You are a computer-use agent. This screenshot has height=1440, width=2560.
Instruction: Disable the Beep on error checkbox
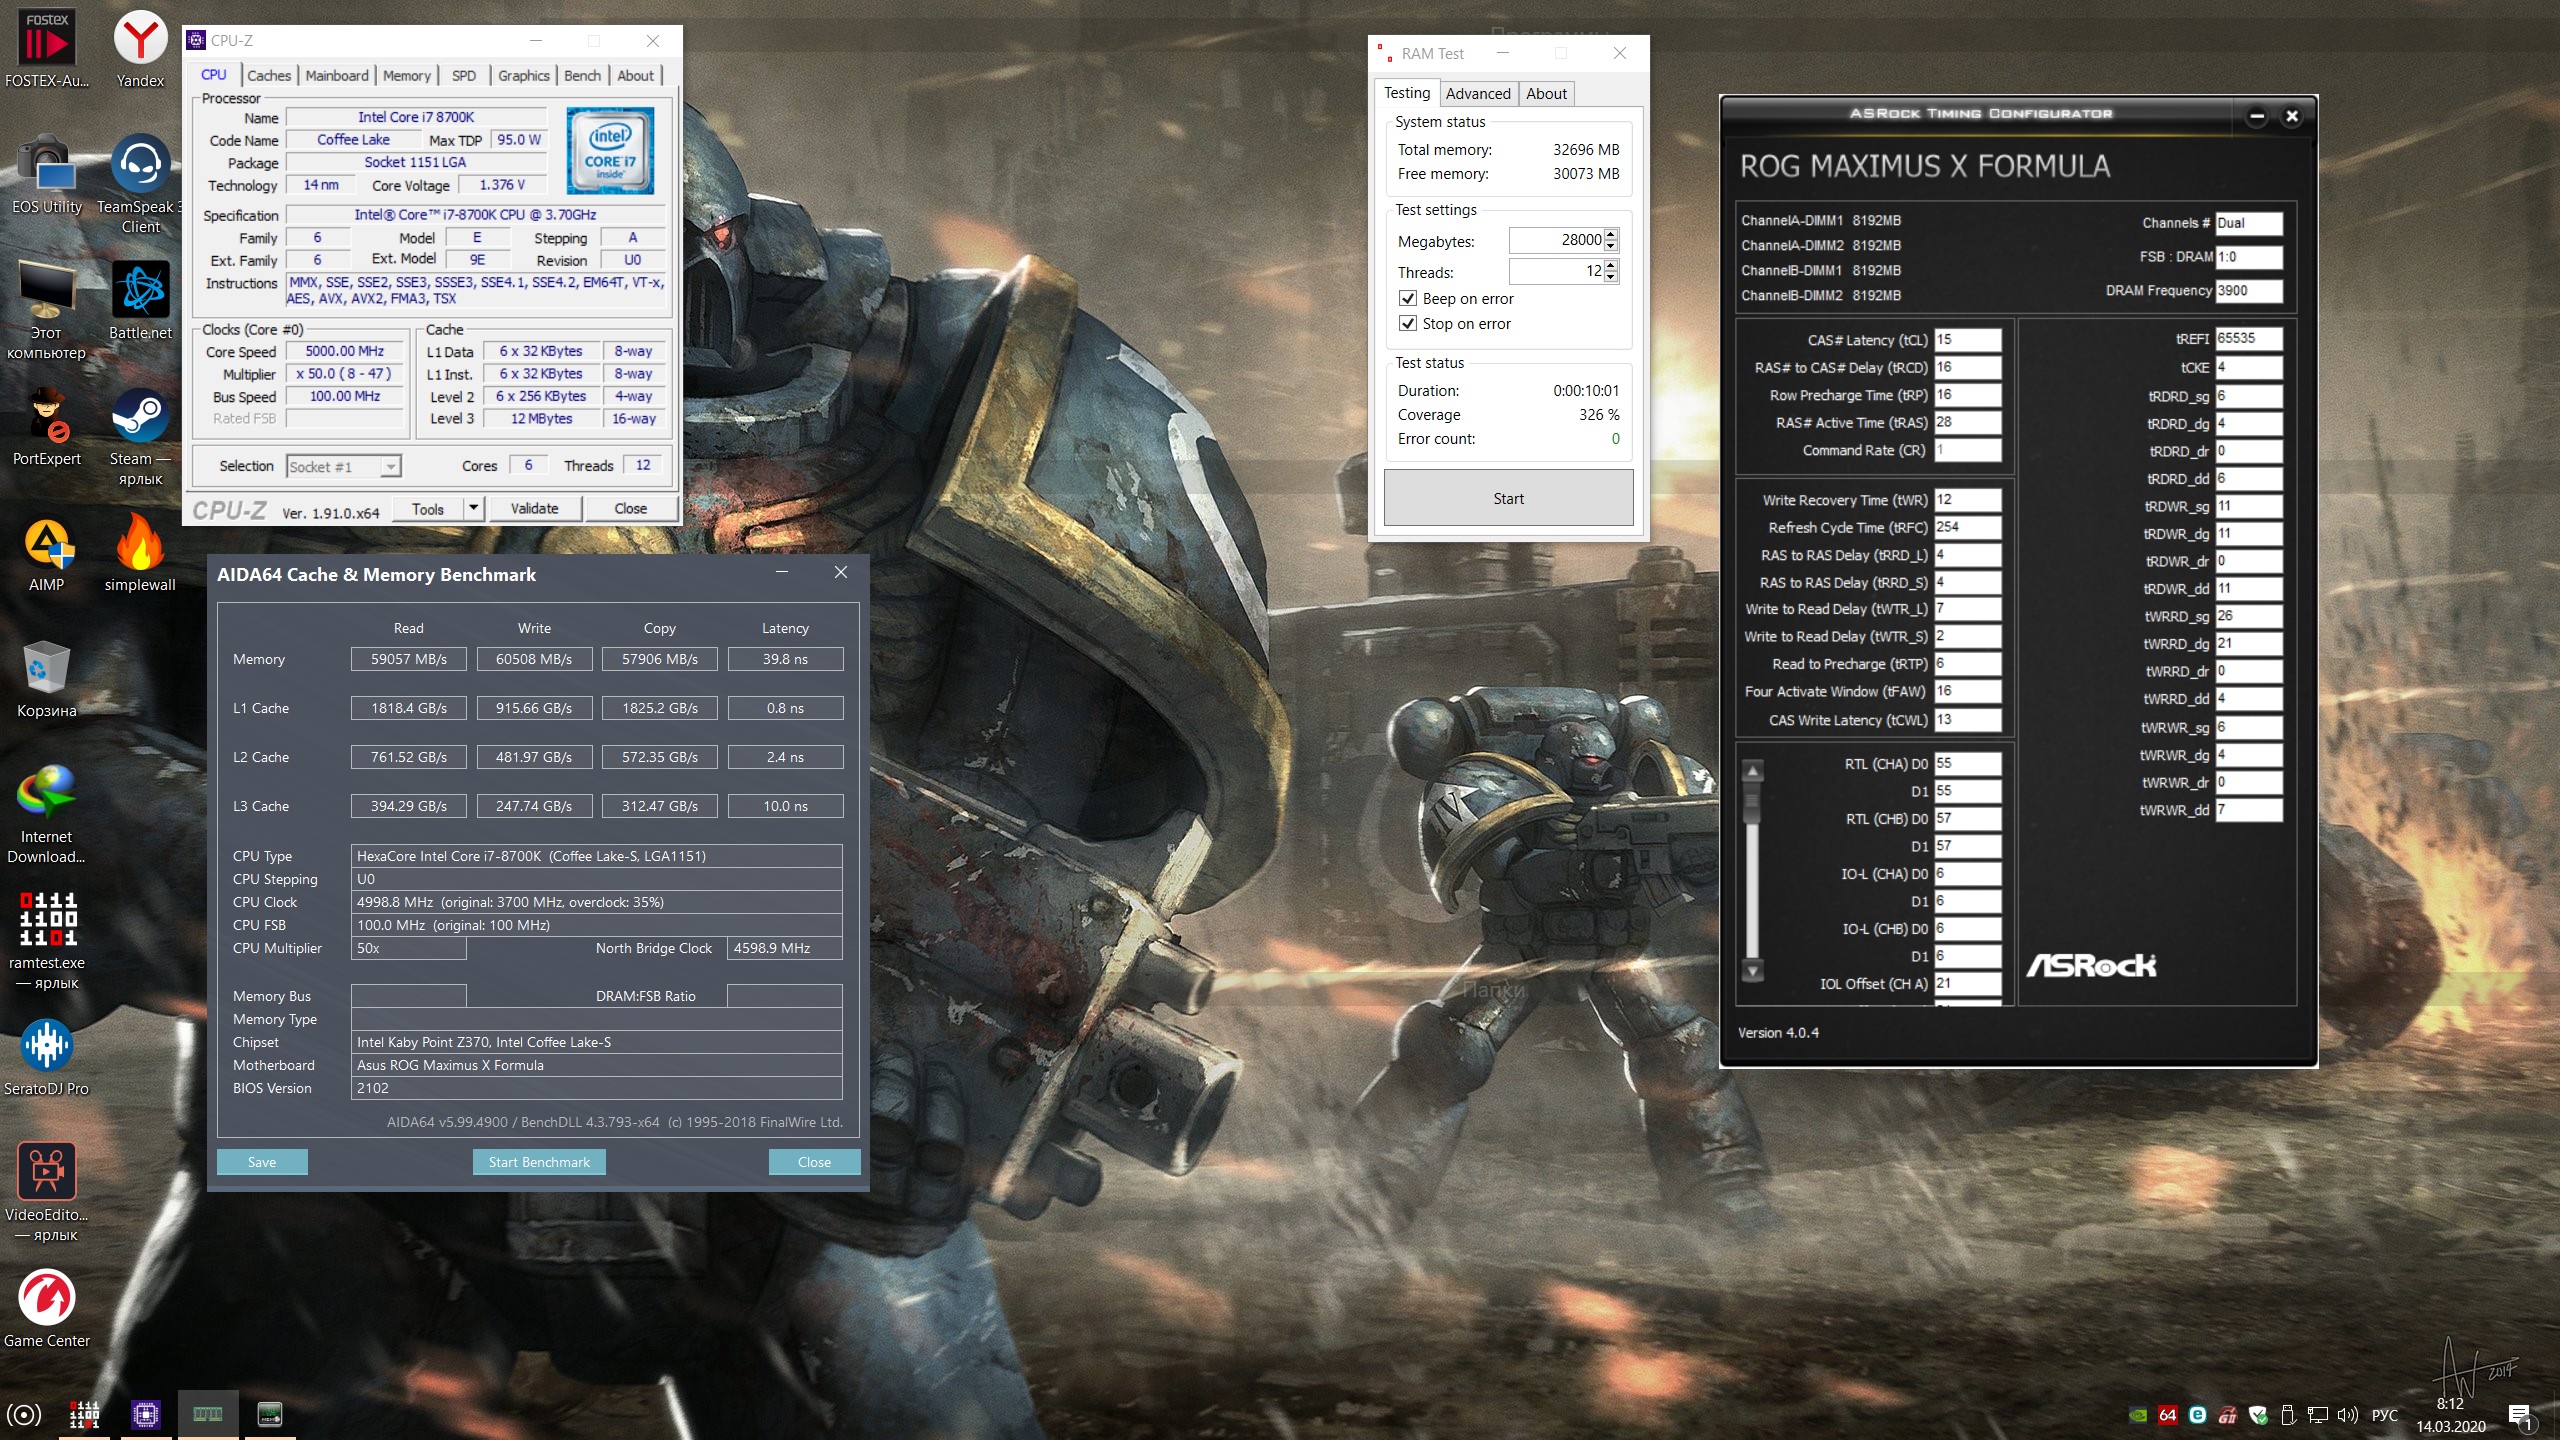click(1408, 299)
